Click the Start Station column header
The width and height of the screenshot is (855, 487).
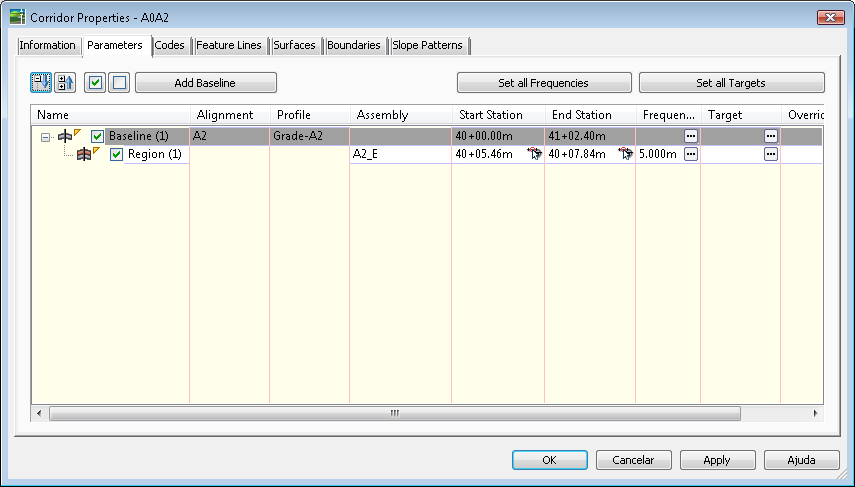tap(498, 115)
